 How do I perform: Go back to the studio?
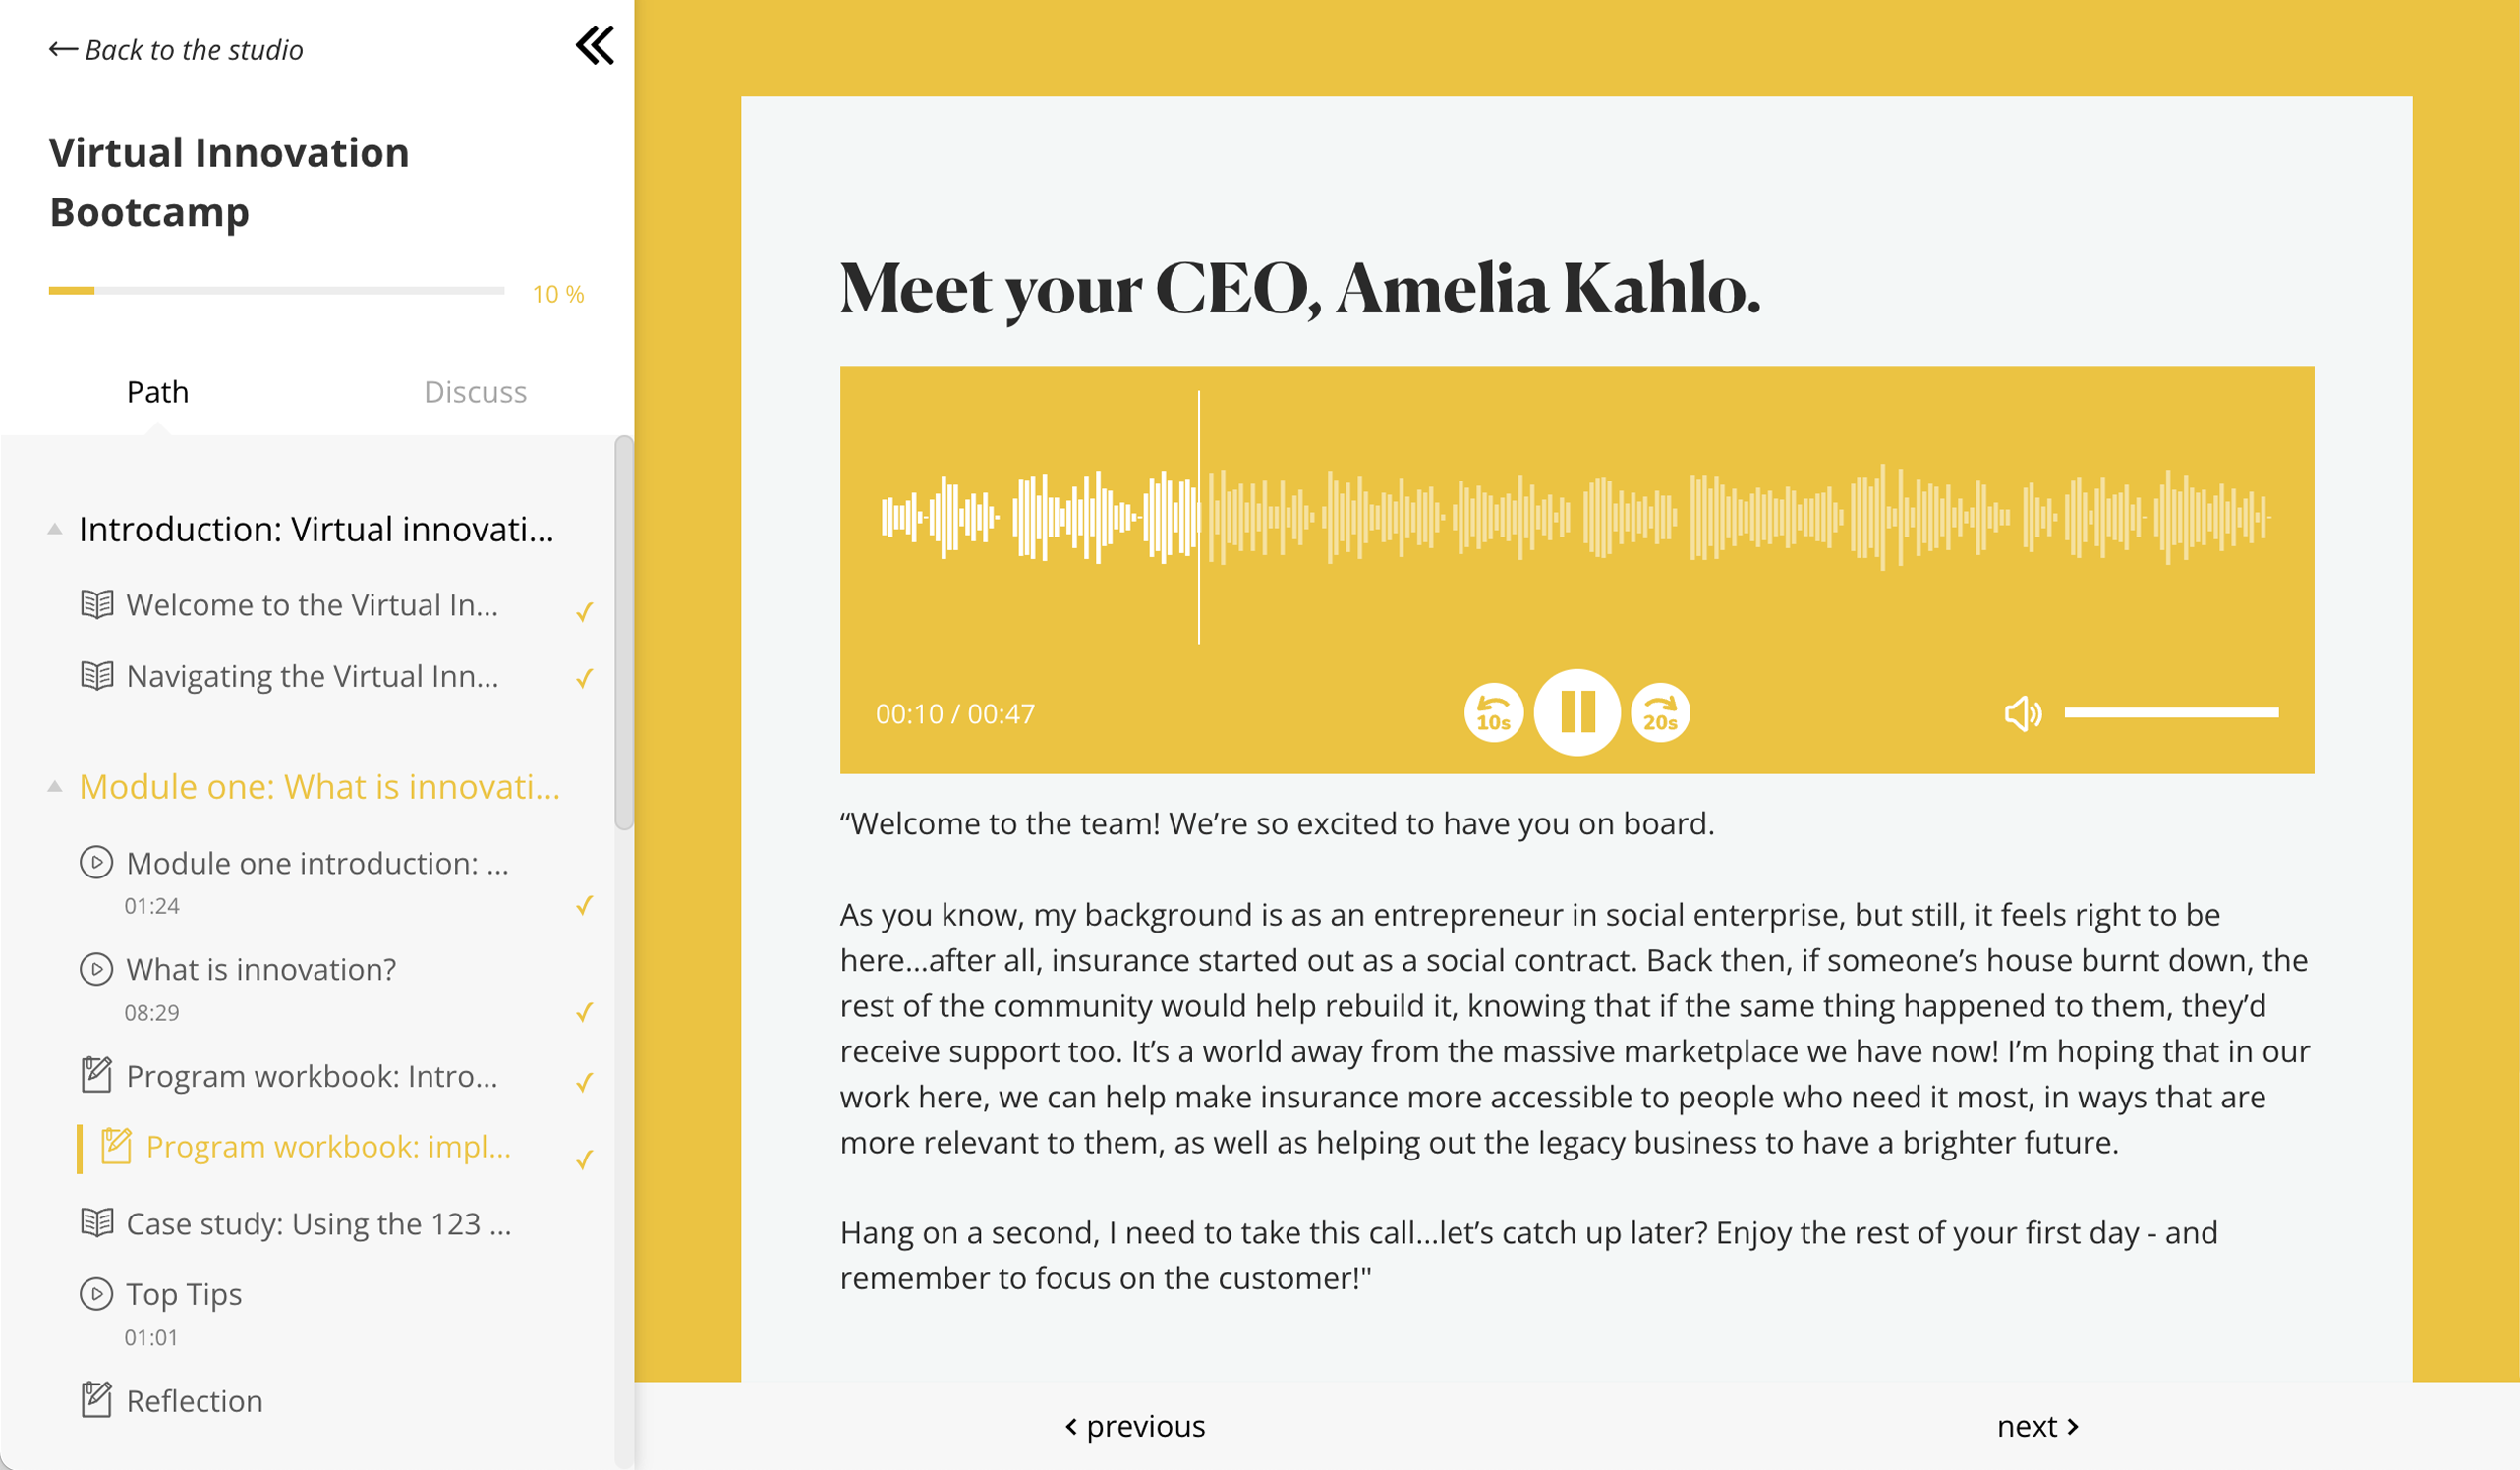click(176, 50)
